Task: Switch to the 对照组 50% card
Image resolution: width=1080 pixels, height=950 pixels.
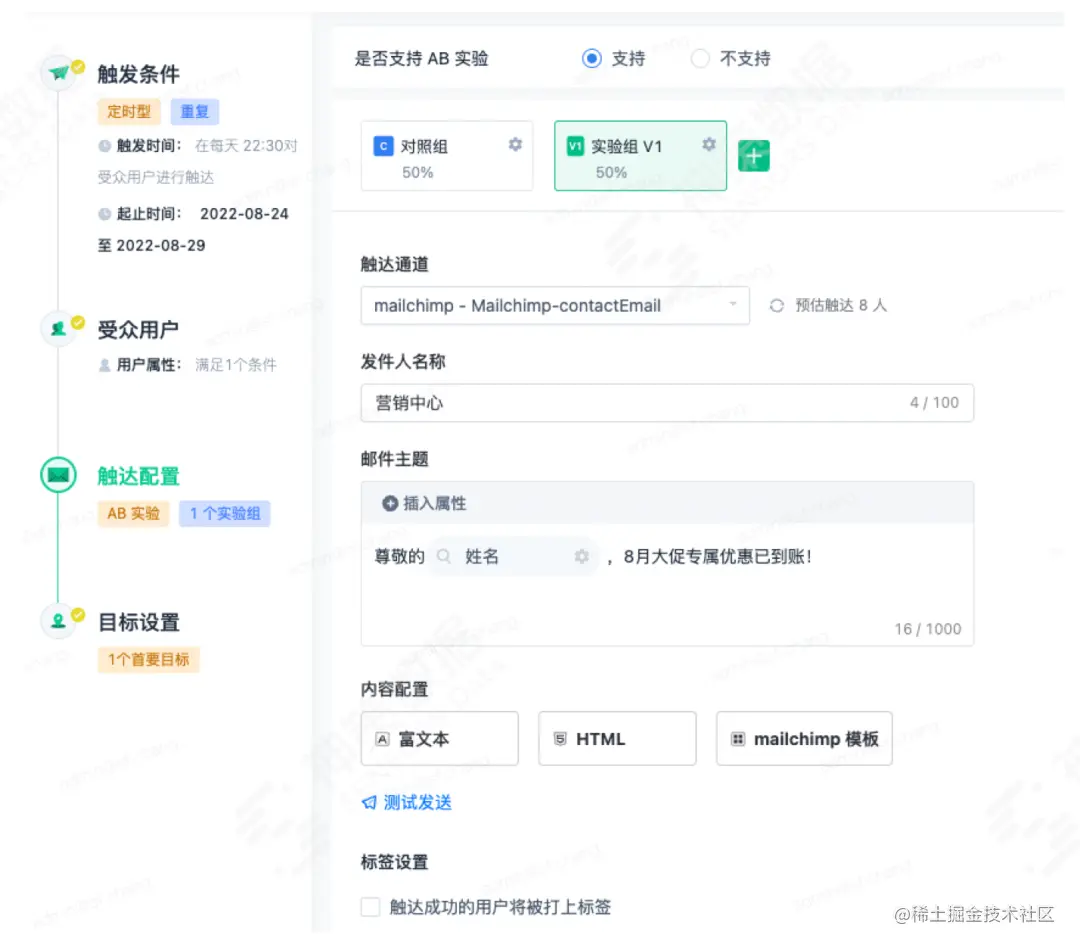Action: coord(446,156)
